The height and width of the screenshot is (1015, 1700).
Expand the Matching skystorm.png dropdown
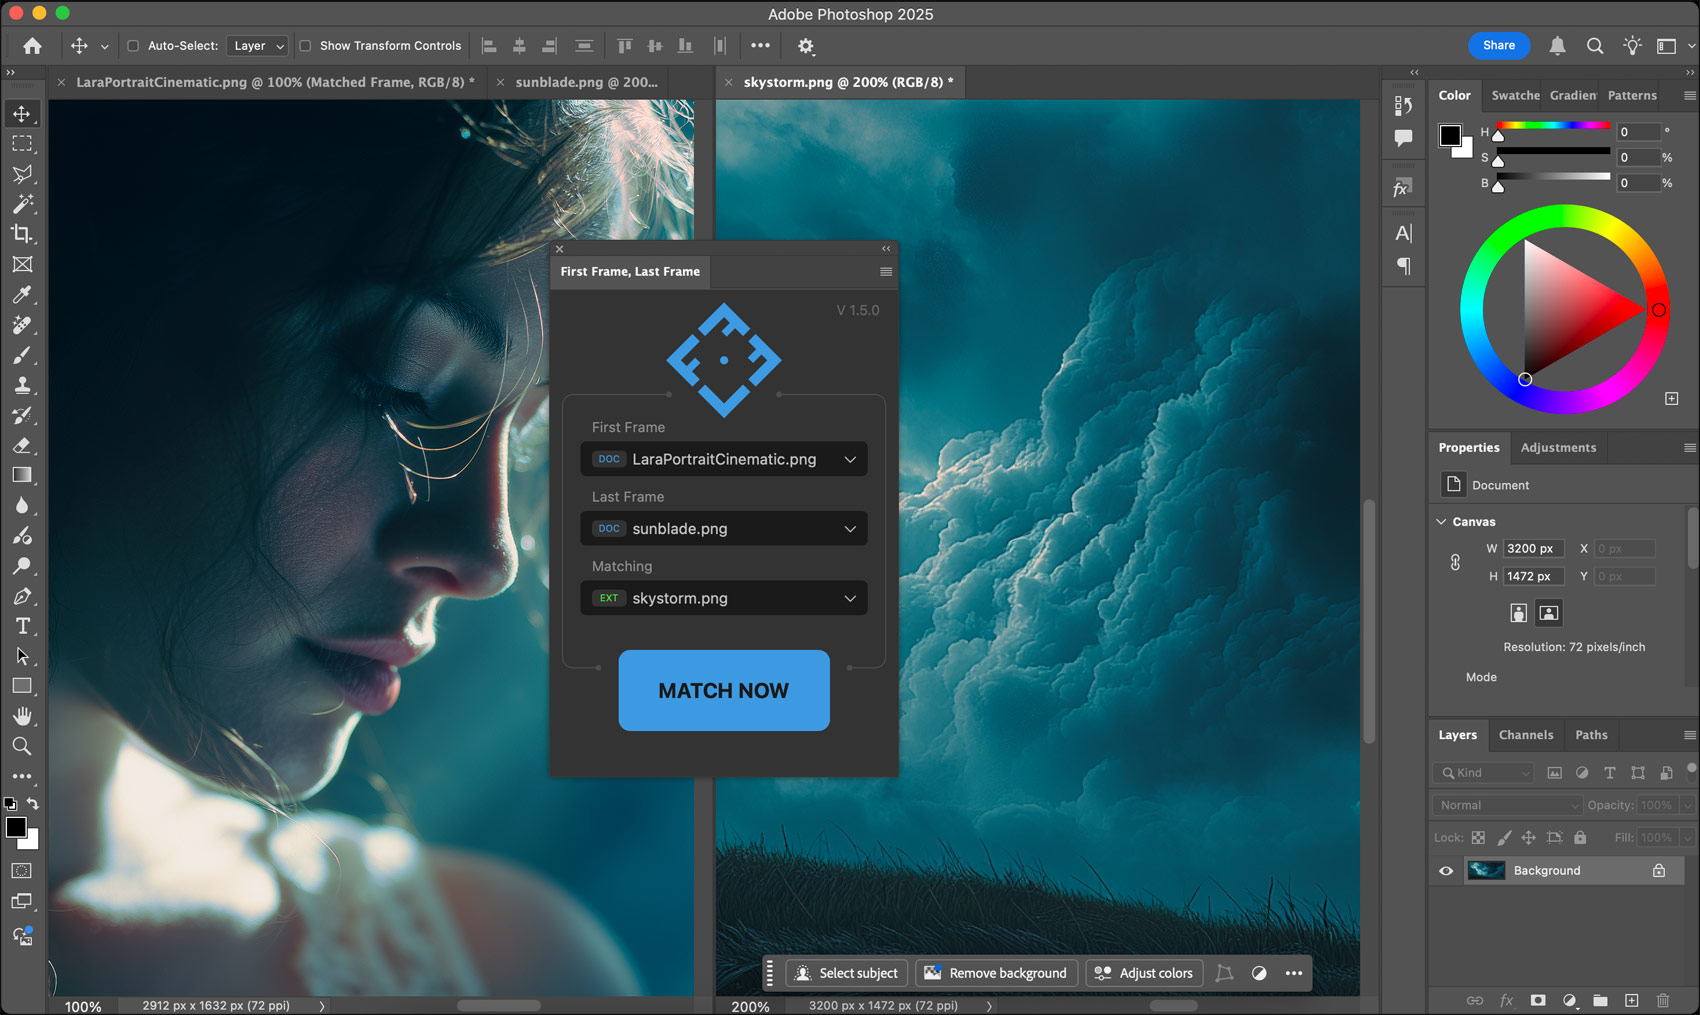[x=723, y=598]
